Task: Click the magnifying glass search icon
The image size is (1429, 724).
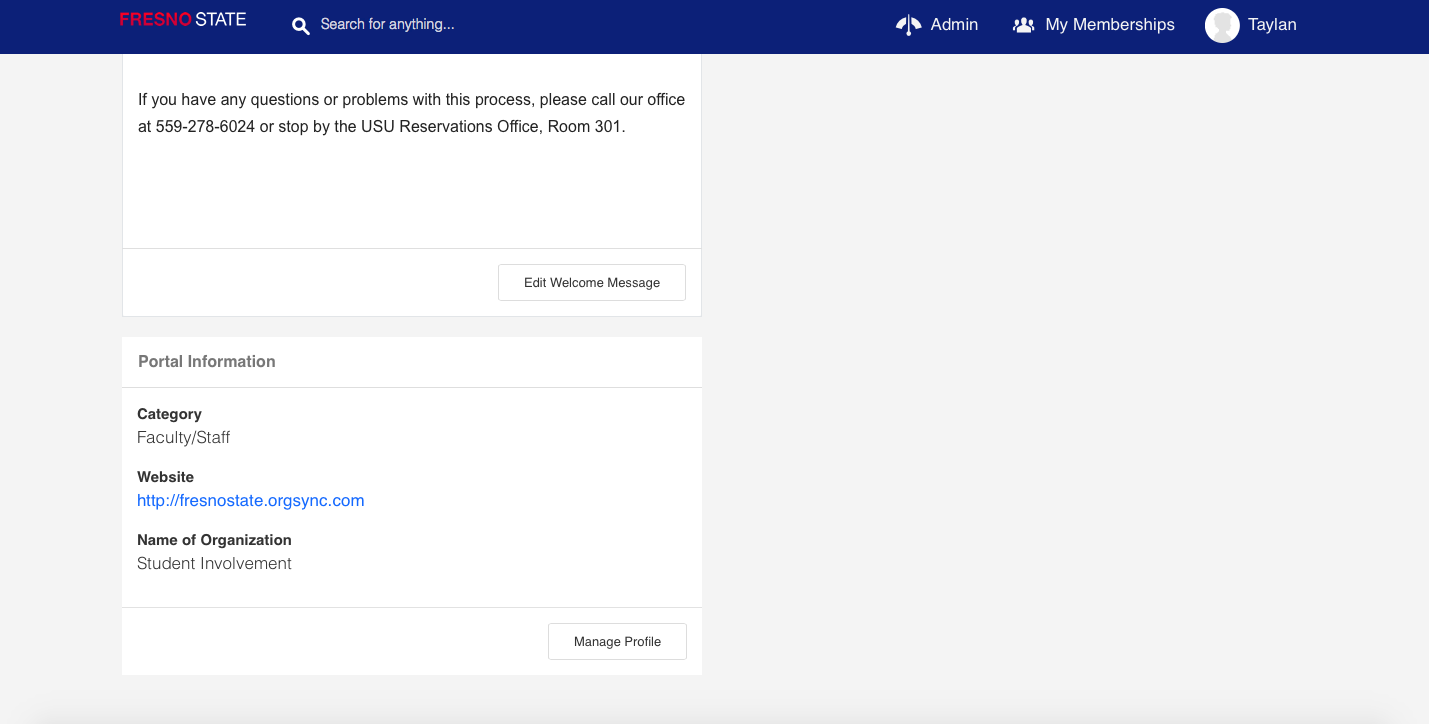Action: pos(300,25)
